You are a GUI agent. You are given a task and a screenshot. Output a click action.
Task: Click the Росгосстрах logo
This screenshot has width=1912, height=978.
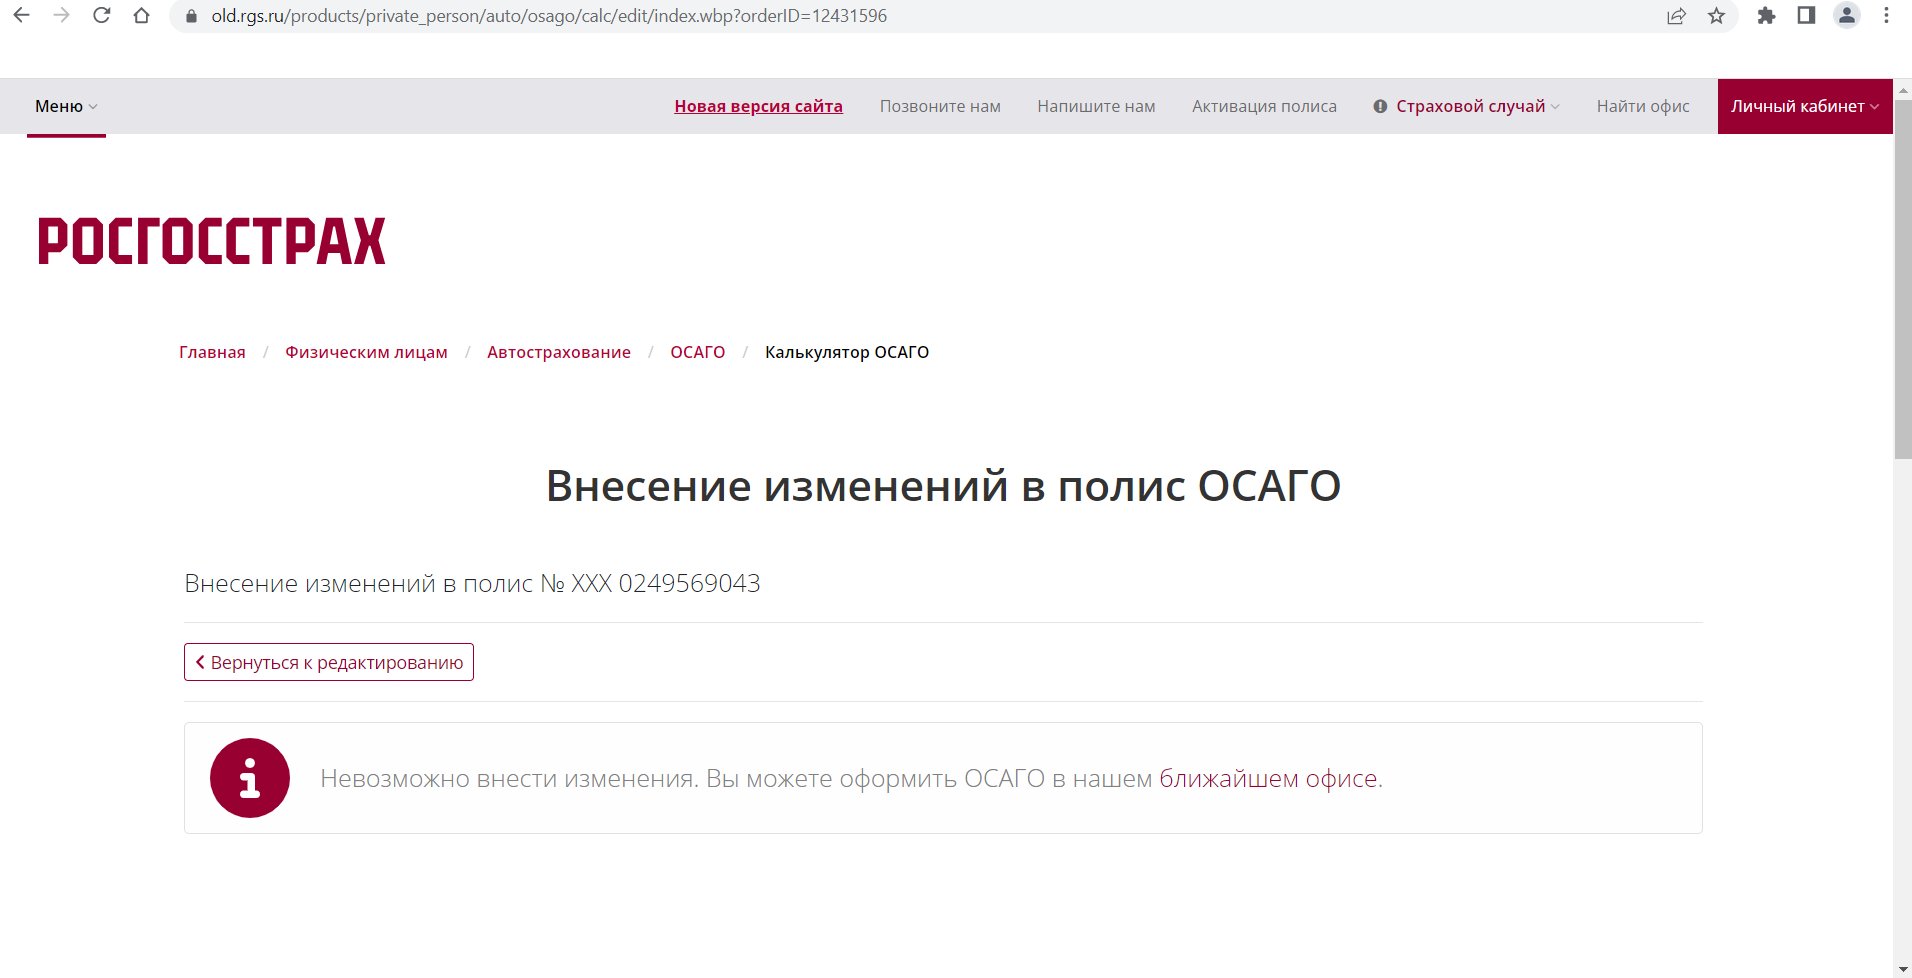211,241
